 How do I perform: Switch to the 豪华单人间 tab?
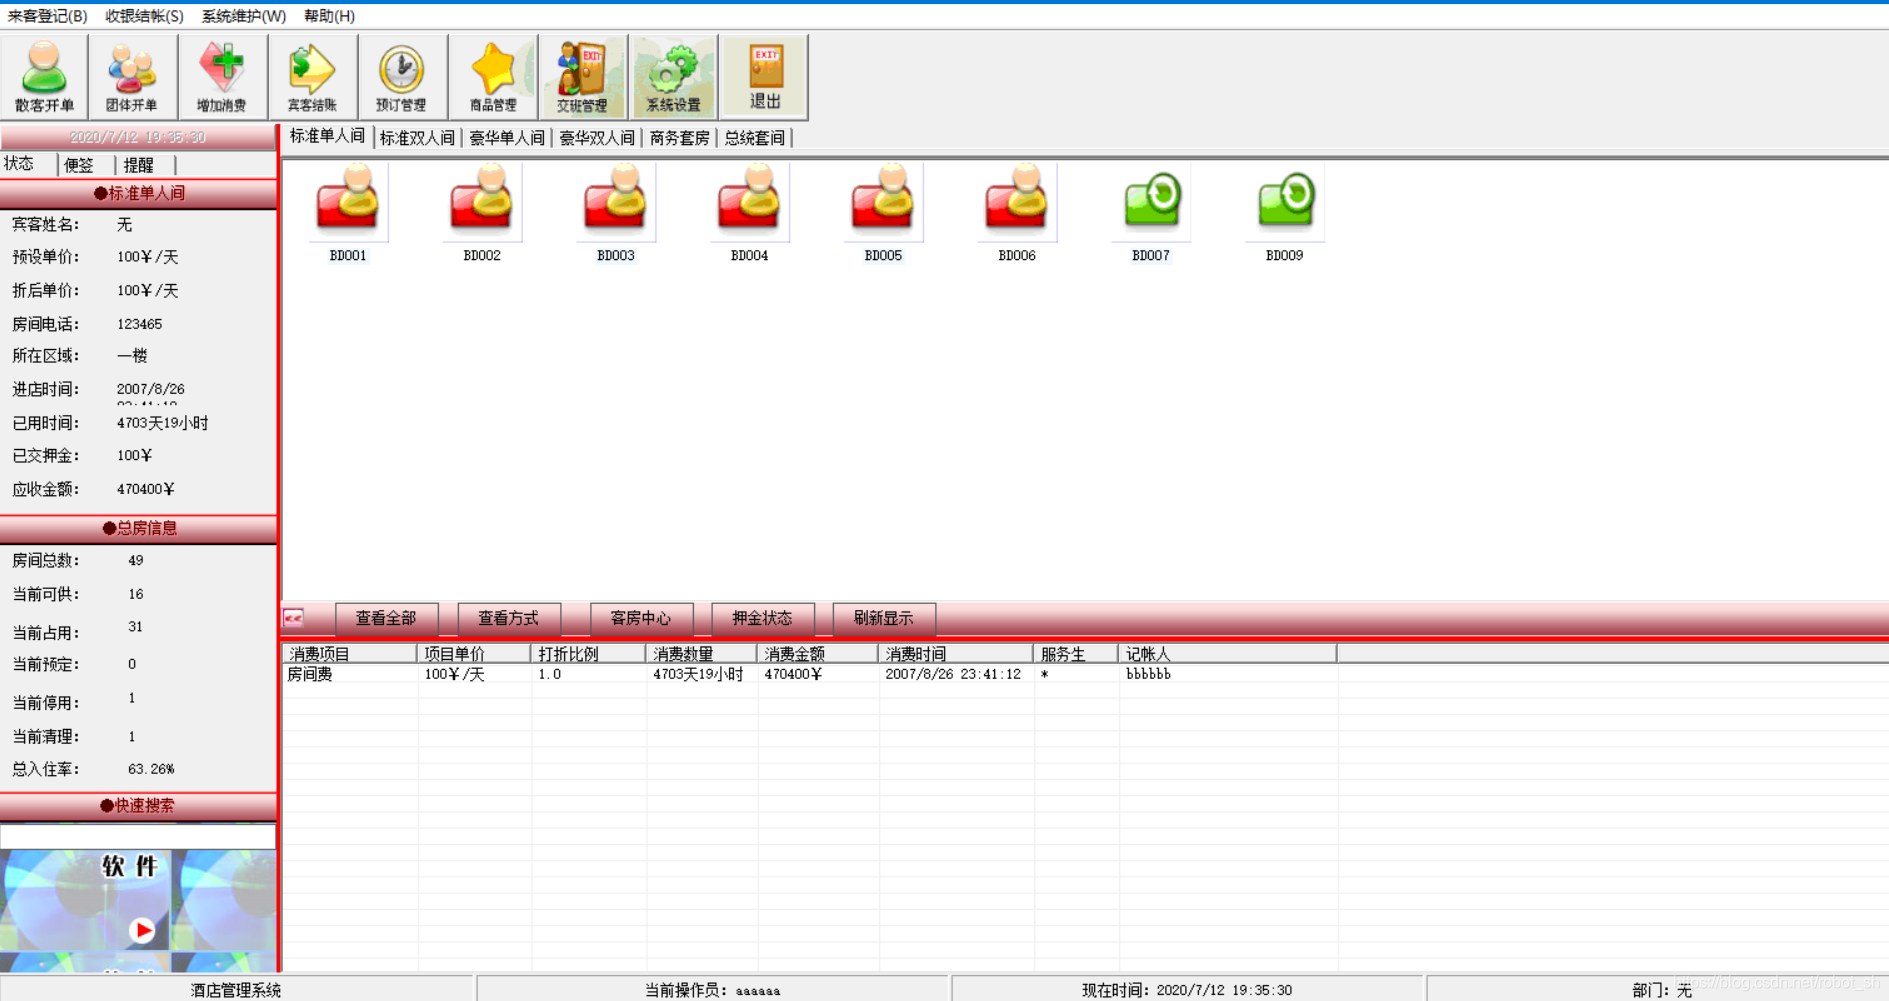pyautogui.click(x=507, y=138)
